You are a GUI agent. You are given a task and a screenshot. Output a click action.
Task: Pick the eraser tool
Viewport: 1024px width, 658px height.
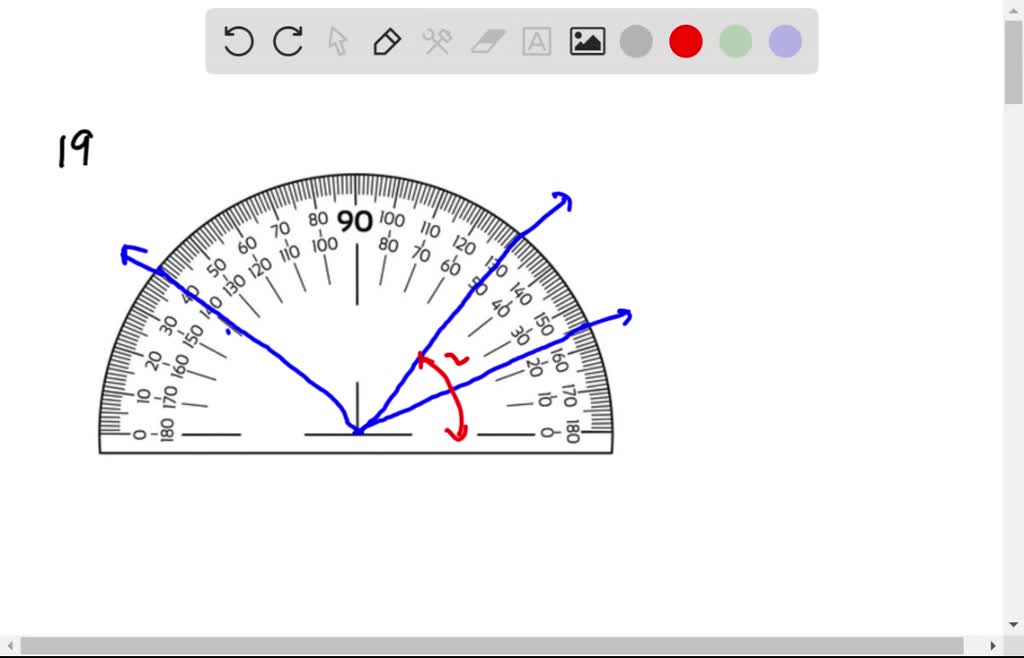coord(487,41)
